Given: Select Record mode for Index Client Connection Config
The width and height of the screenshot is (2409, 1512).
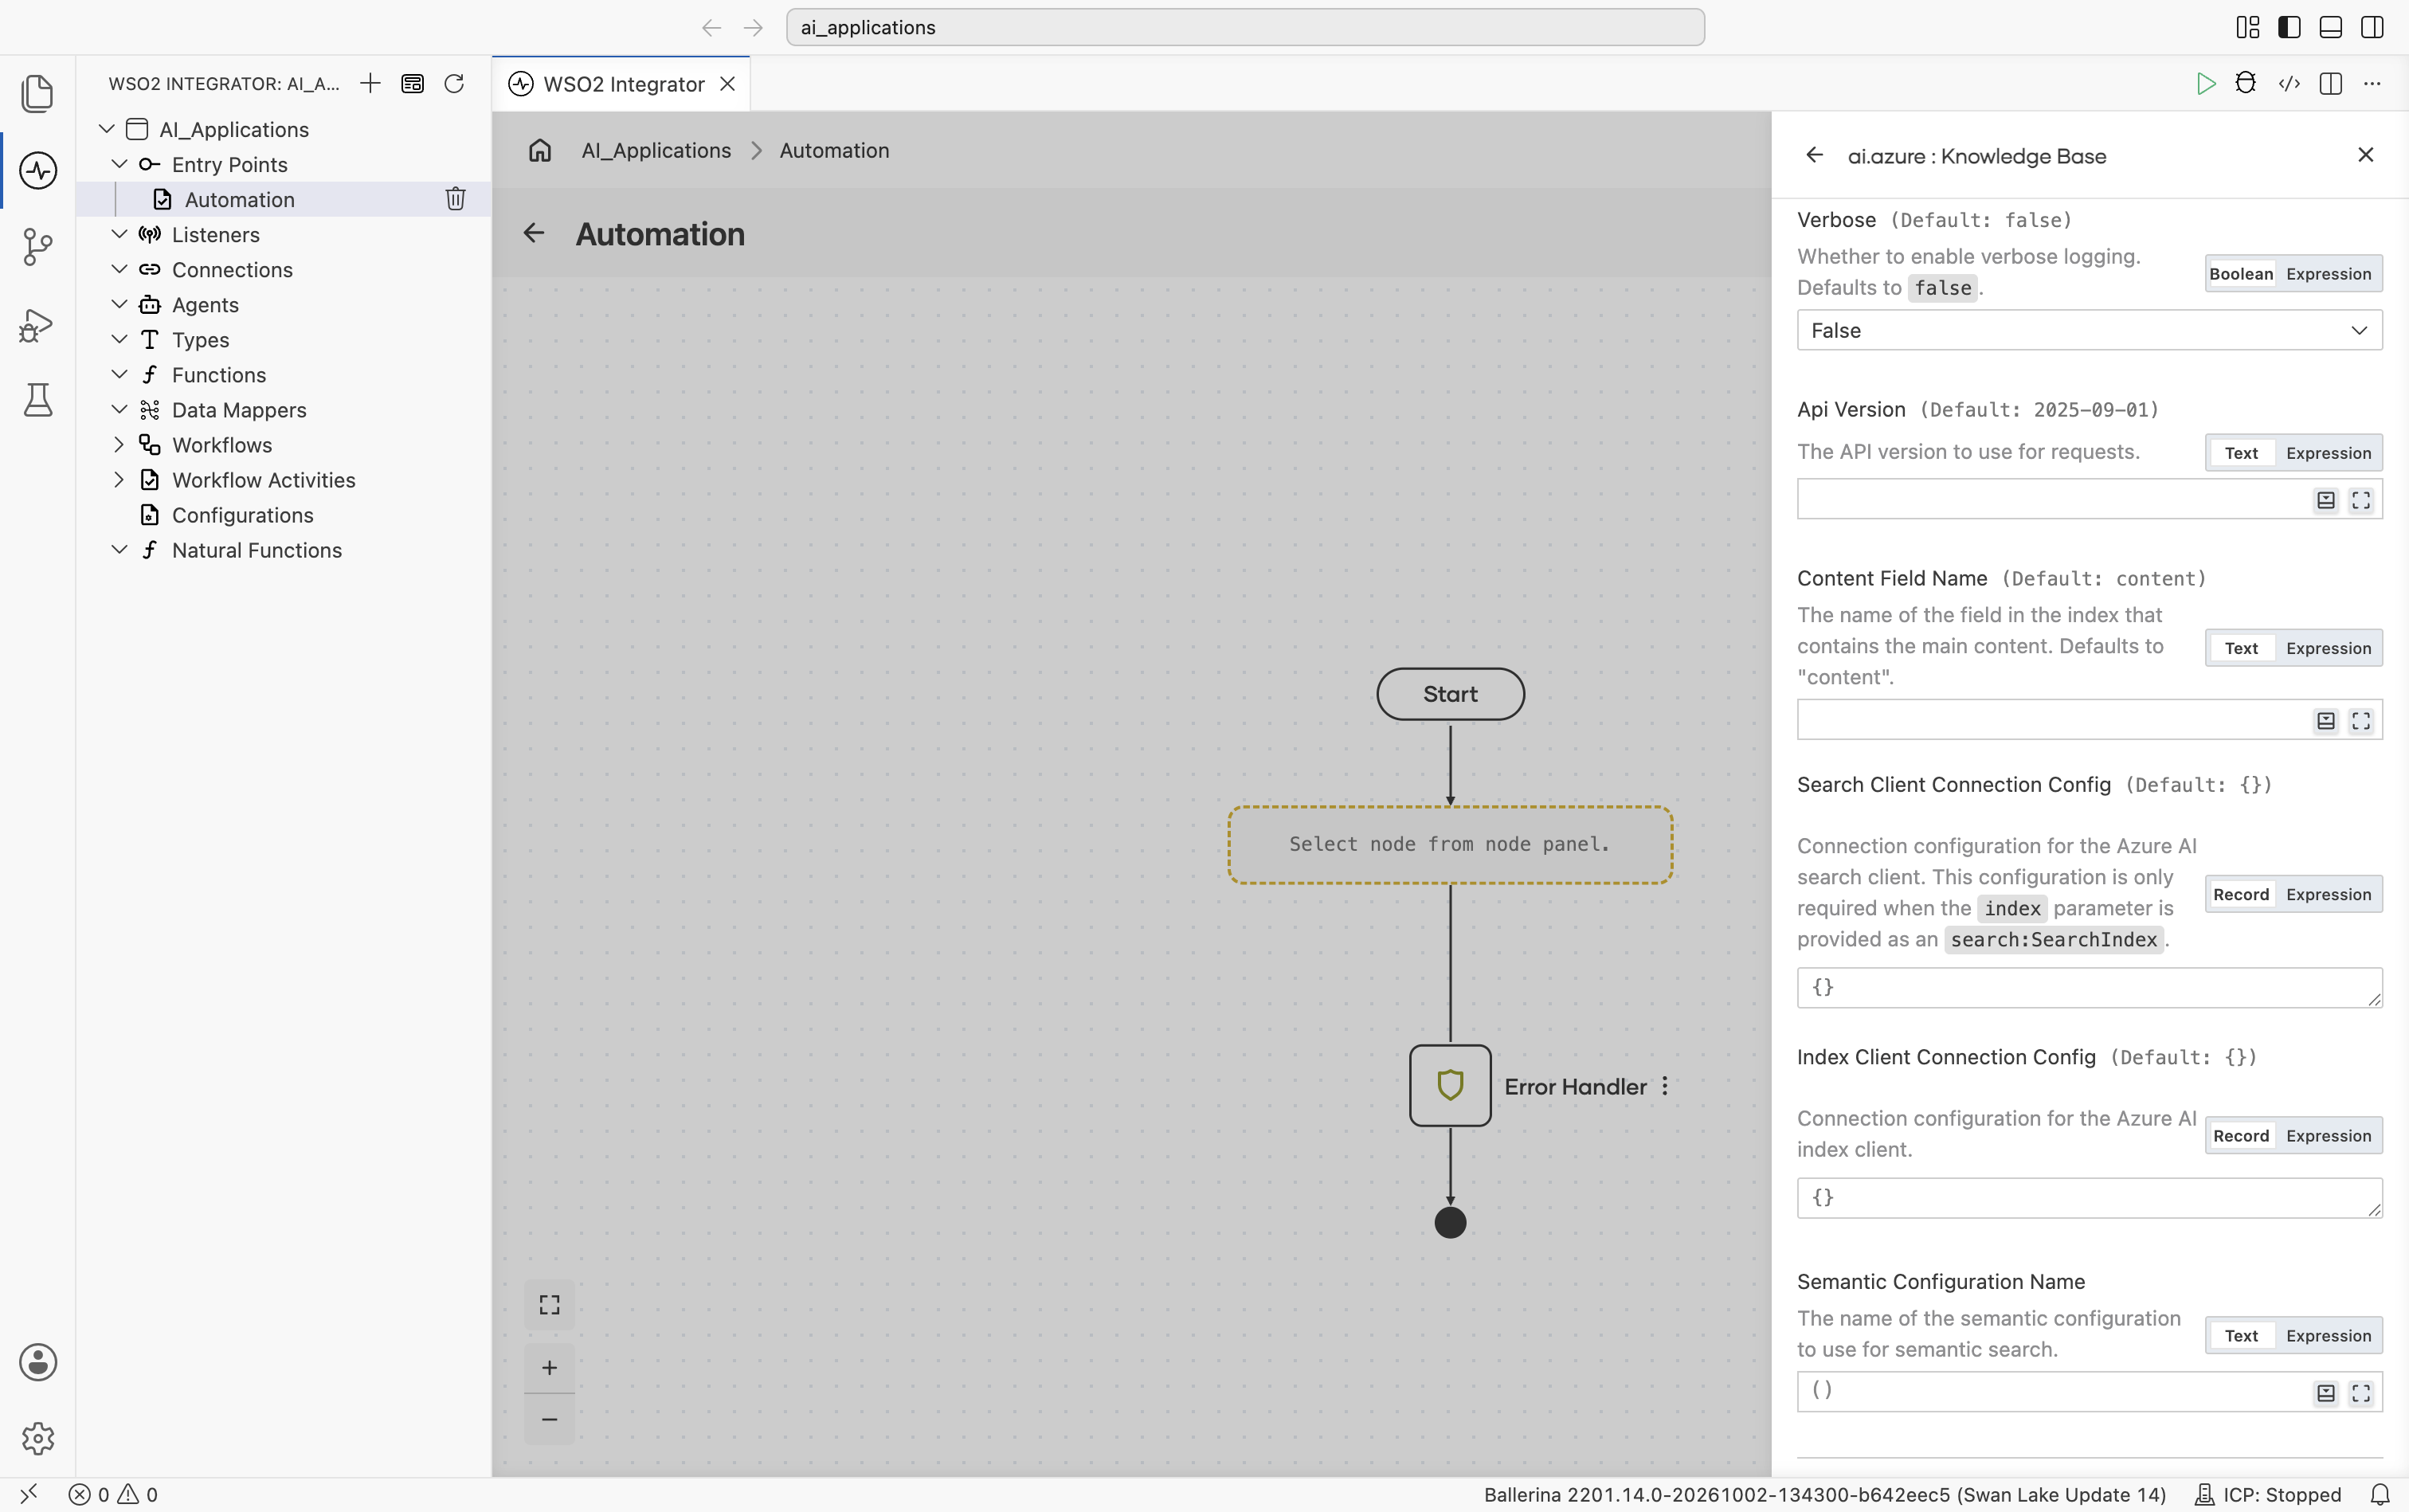Looking at the screenshot, I should (x=2241, y=1136).
